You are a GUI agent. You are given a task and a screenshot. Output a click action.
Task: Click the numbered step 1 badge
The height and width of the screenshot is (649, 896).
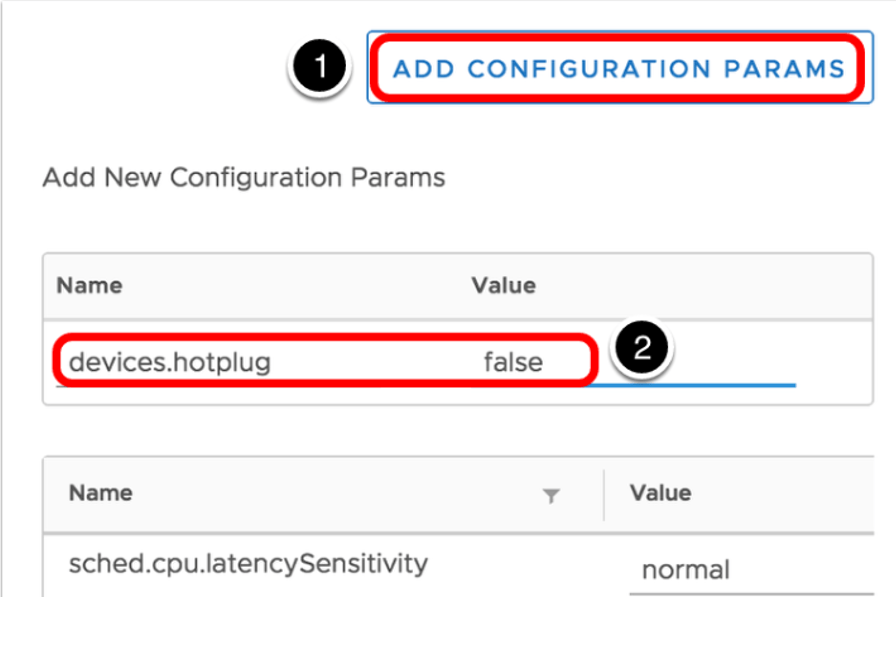(x=320, y=68)
